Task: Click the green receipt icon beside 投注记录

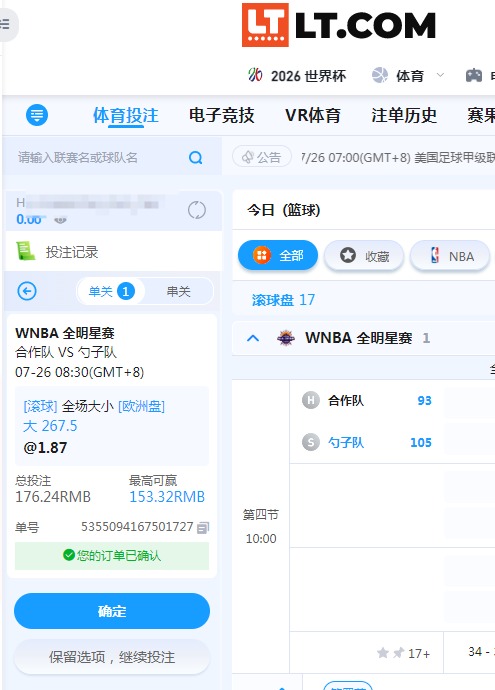Action: pos(26,251)
